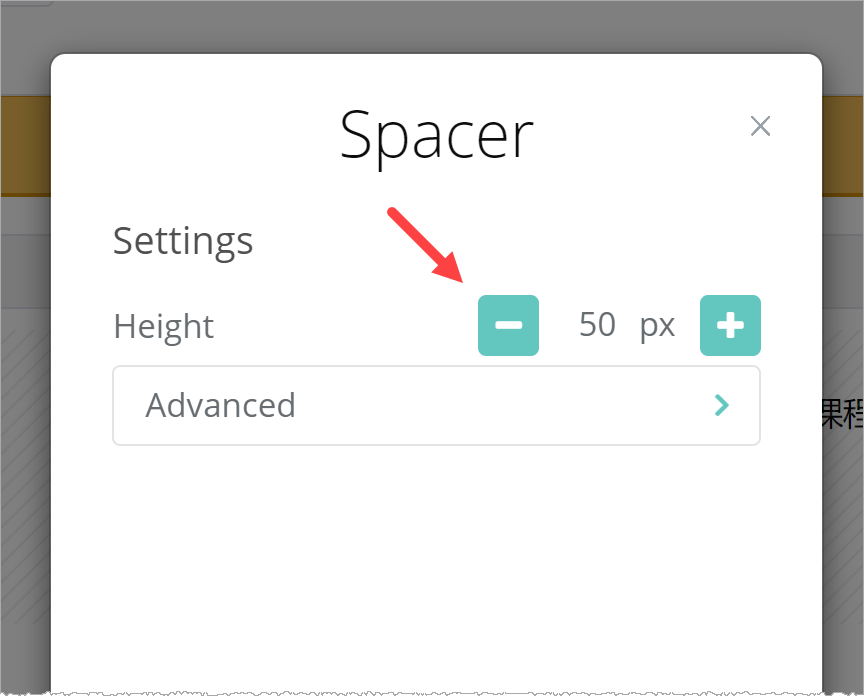864x697 pixels.
Task: Click the blank space between Height and minus
Action: click(345, 326)
